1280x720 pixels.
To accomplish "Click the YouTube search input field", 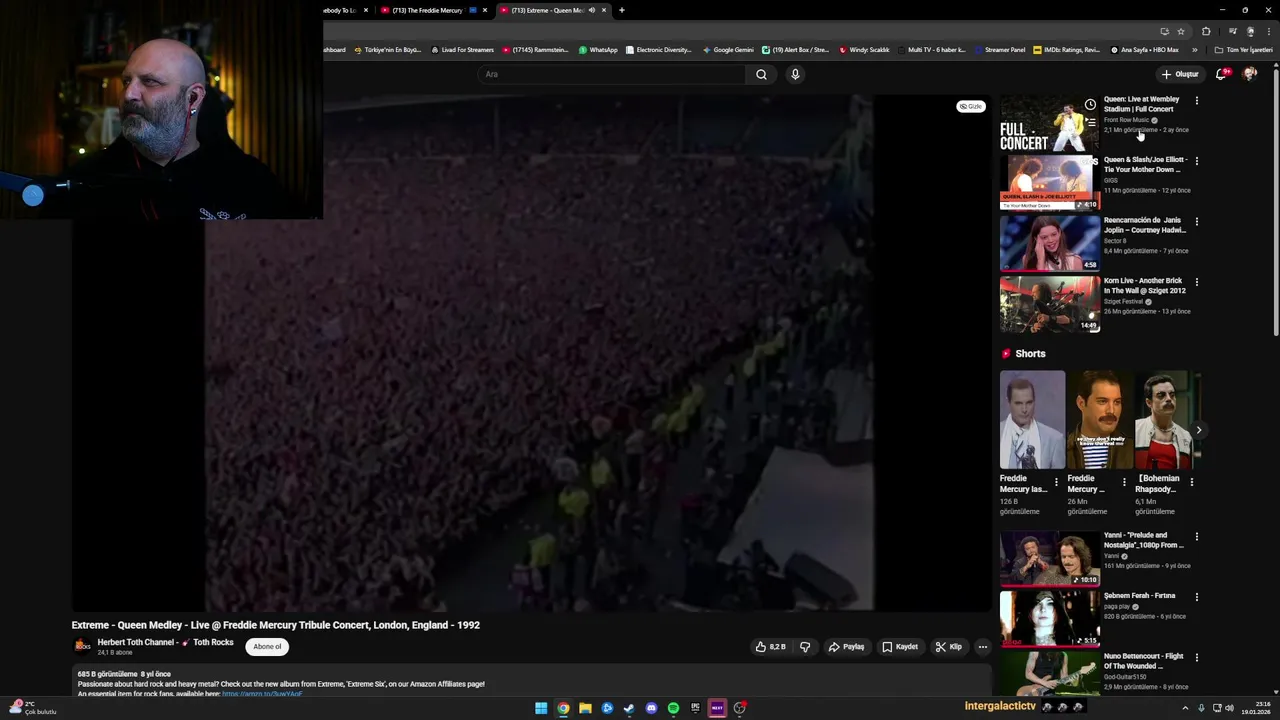I will point(612,74).
